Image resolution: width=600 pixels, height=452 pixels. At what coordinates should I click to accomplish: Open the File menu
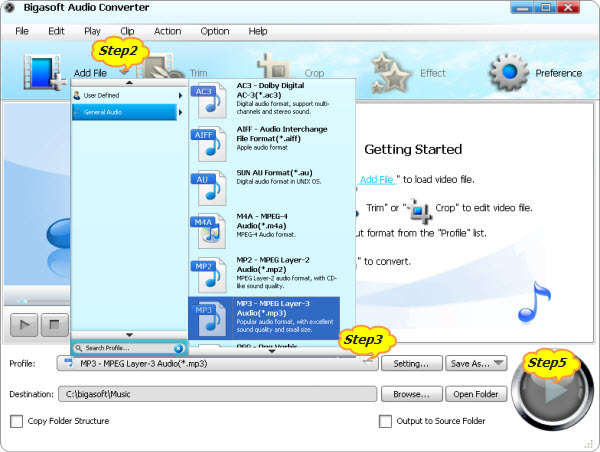tap(22, 31)
